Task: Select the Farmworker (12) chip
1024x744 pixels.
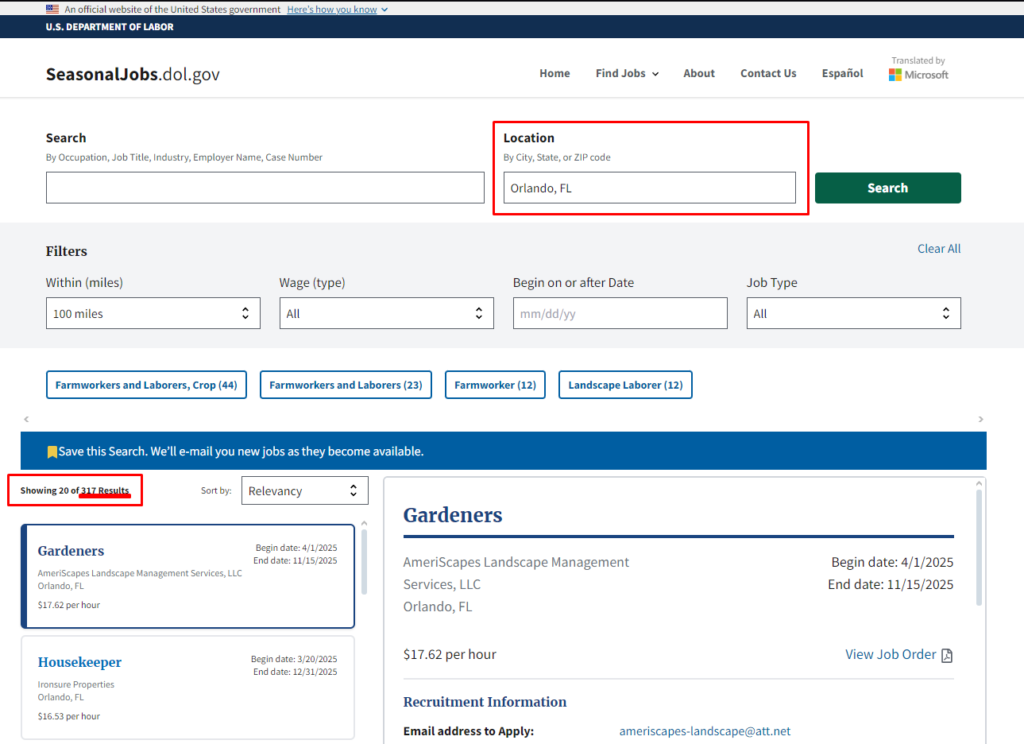Action: click(495, 385)
